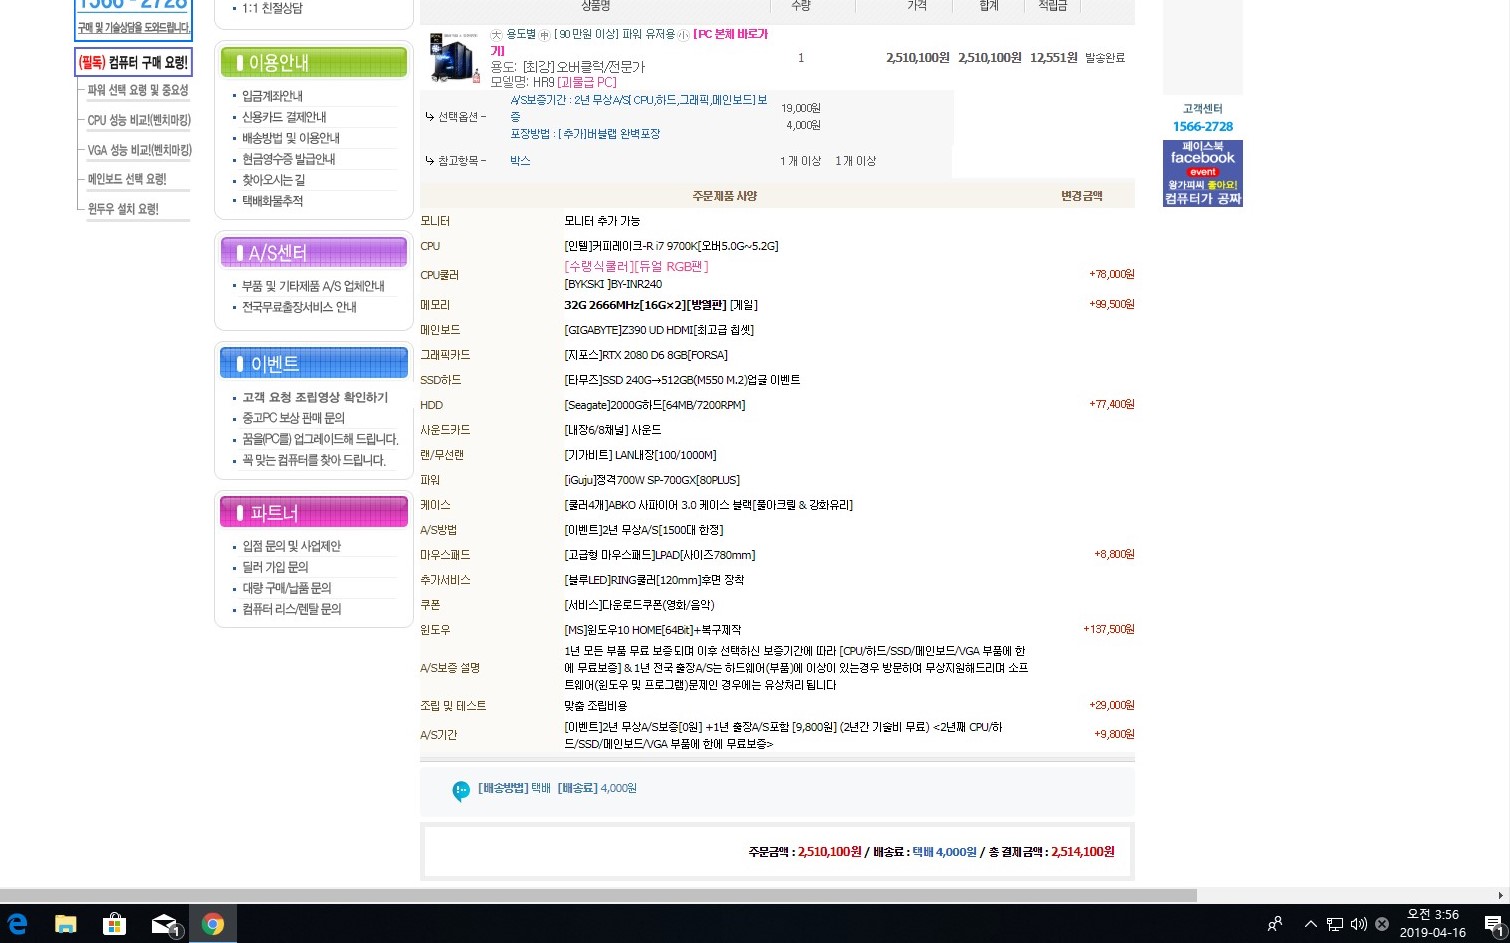Click the 32G 2666MHz memory spec
Image resolution: width=1510 pixels, height=943 pixels.
[x=661, y=305]
